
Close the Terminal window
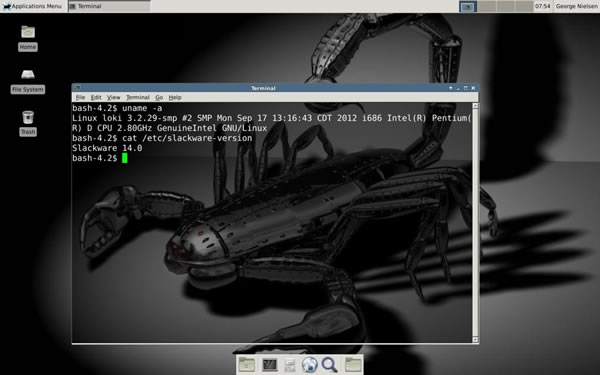pos(473,88)
